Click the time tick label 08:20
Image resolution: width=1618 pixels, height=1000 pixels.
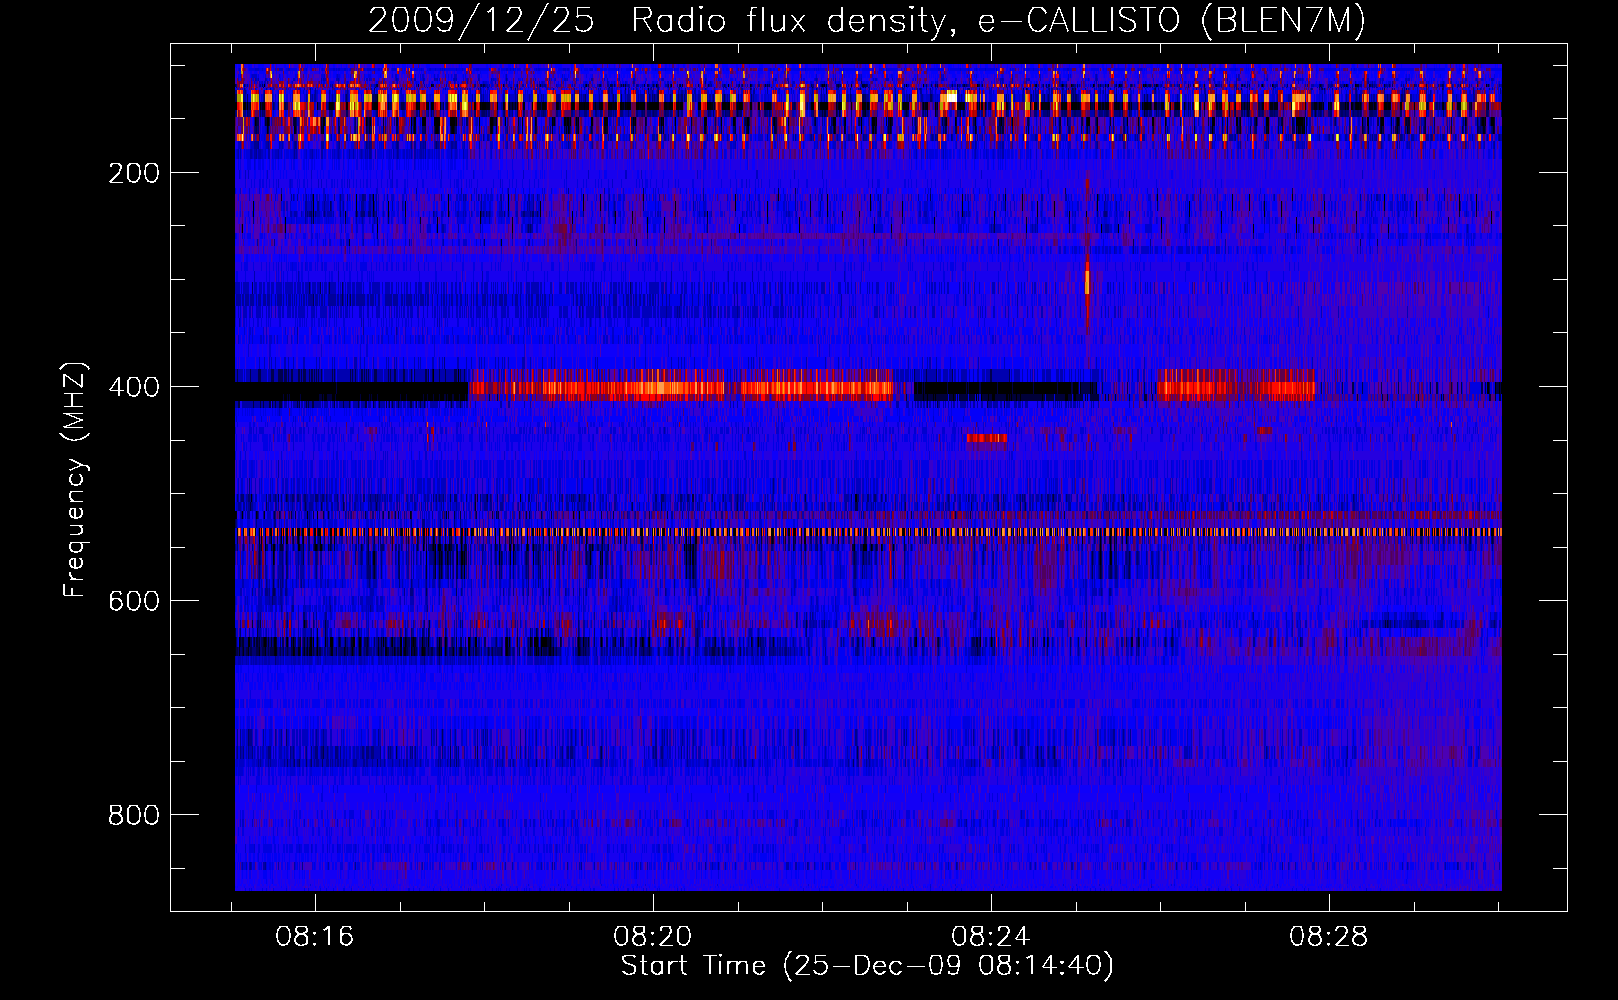[x=653, y=937]
